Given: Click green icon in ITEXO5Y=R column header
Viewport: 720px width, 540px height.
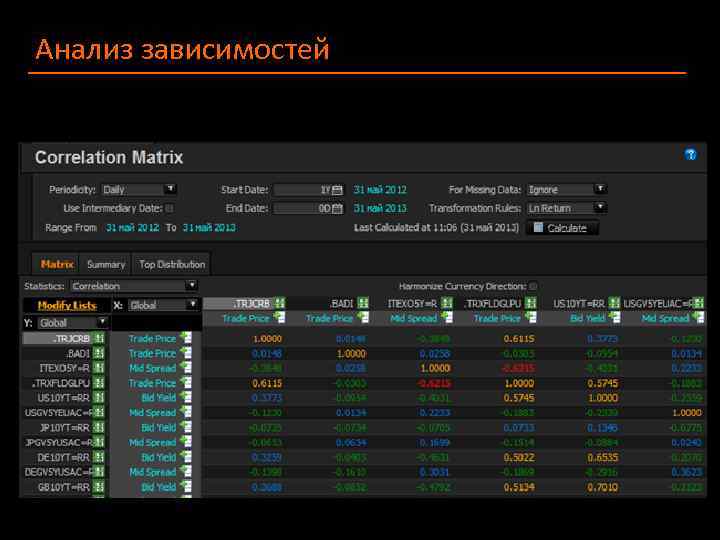Looking at the screenshot, I should point(446,303).
